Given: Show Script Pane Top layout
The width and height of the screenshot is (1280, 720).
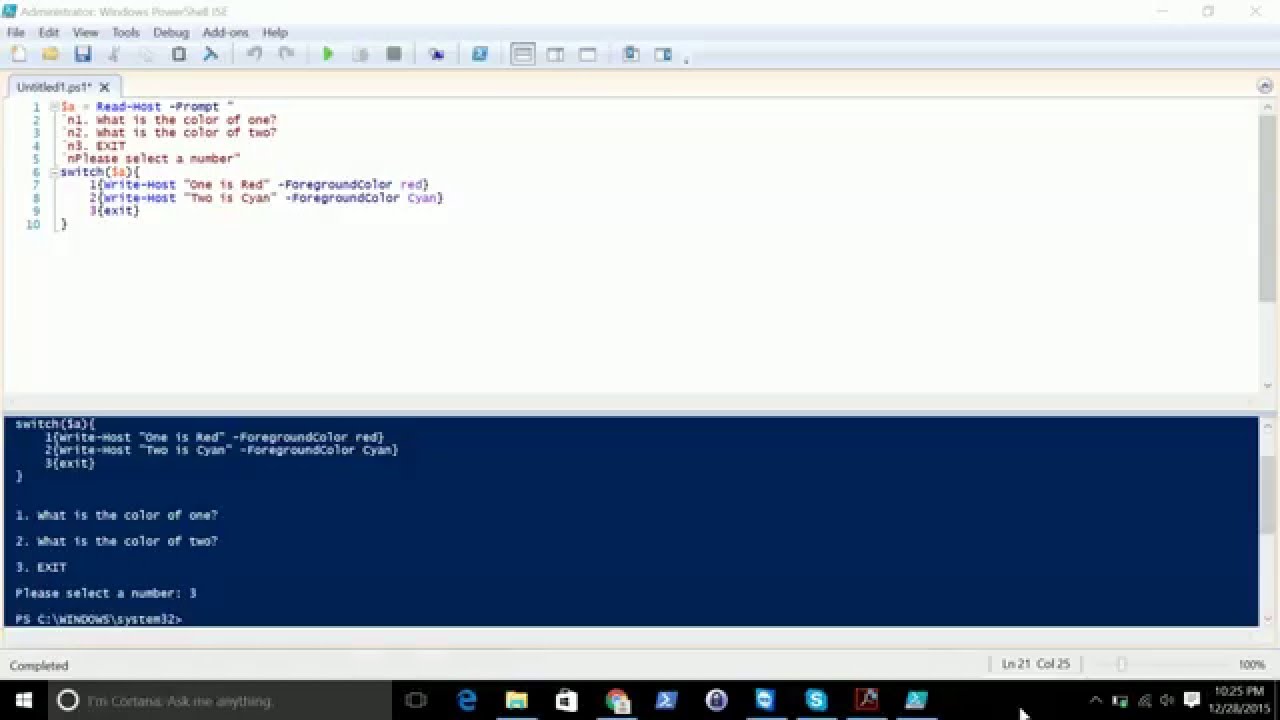Looking at the screenshot, I should [x=523, y=54].
